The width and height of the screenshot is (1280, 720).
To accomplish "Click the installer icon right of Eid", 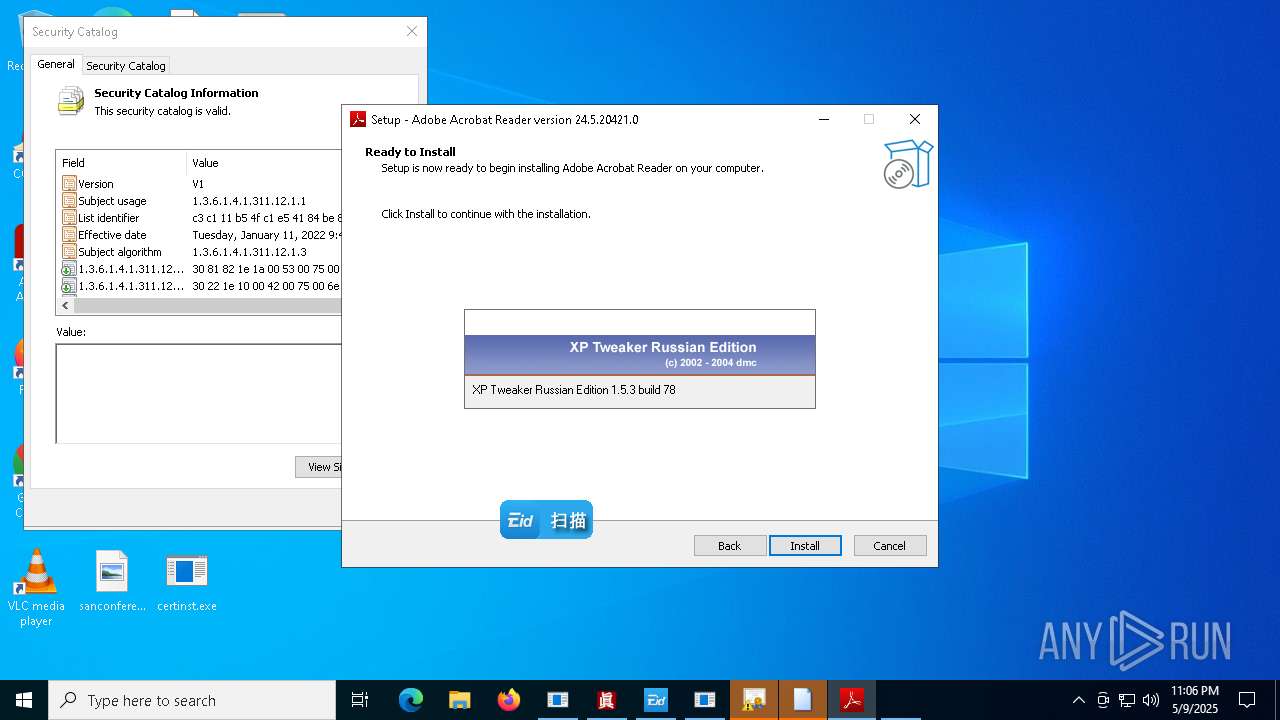I will point(705,700).
